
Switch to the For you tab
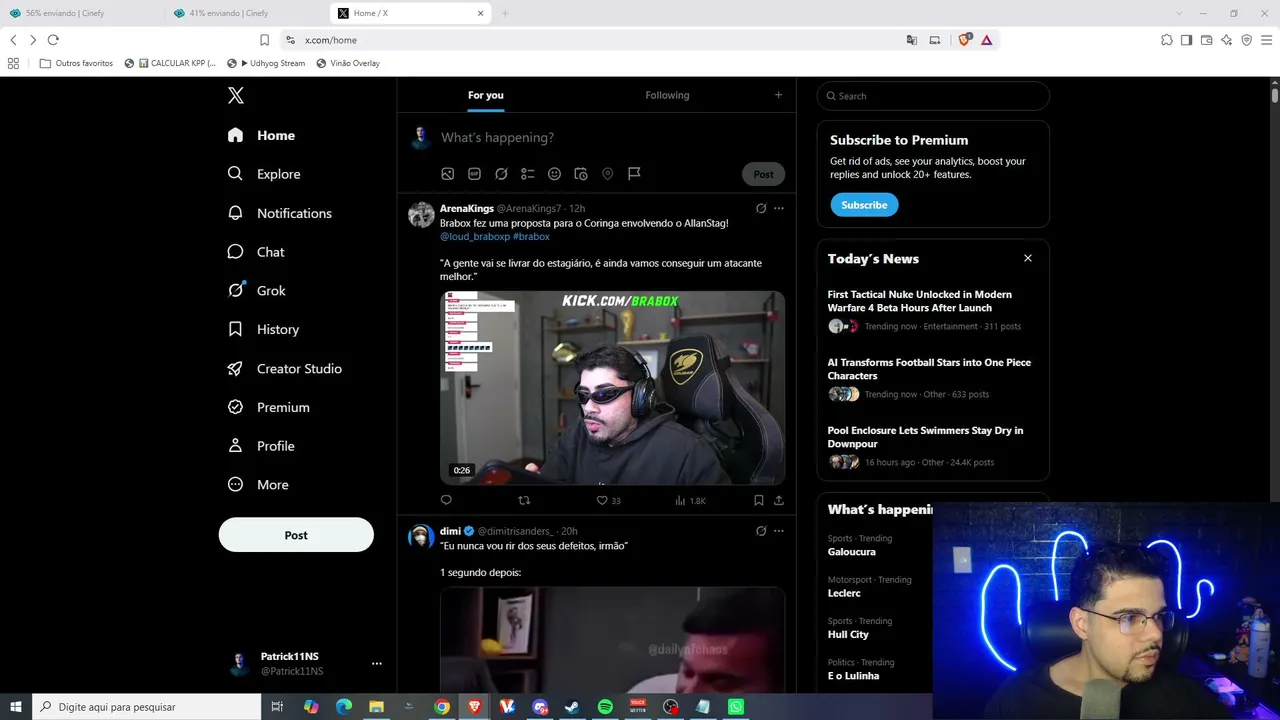(x=486, y=95)
